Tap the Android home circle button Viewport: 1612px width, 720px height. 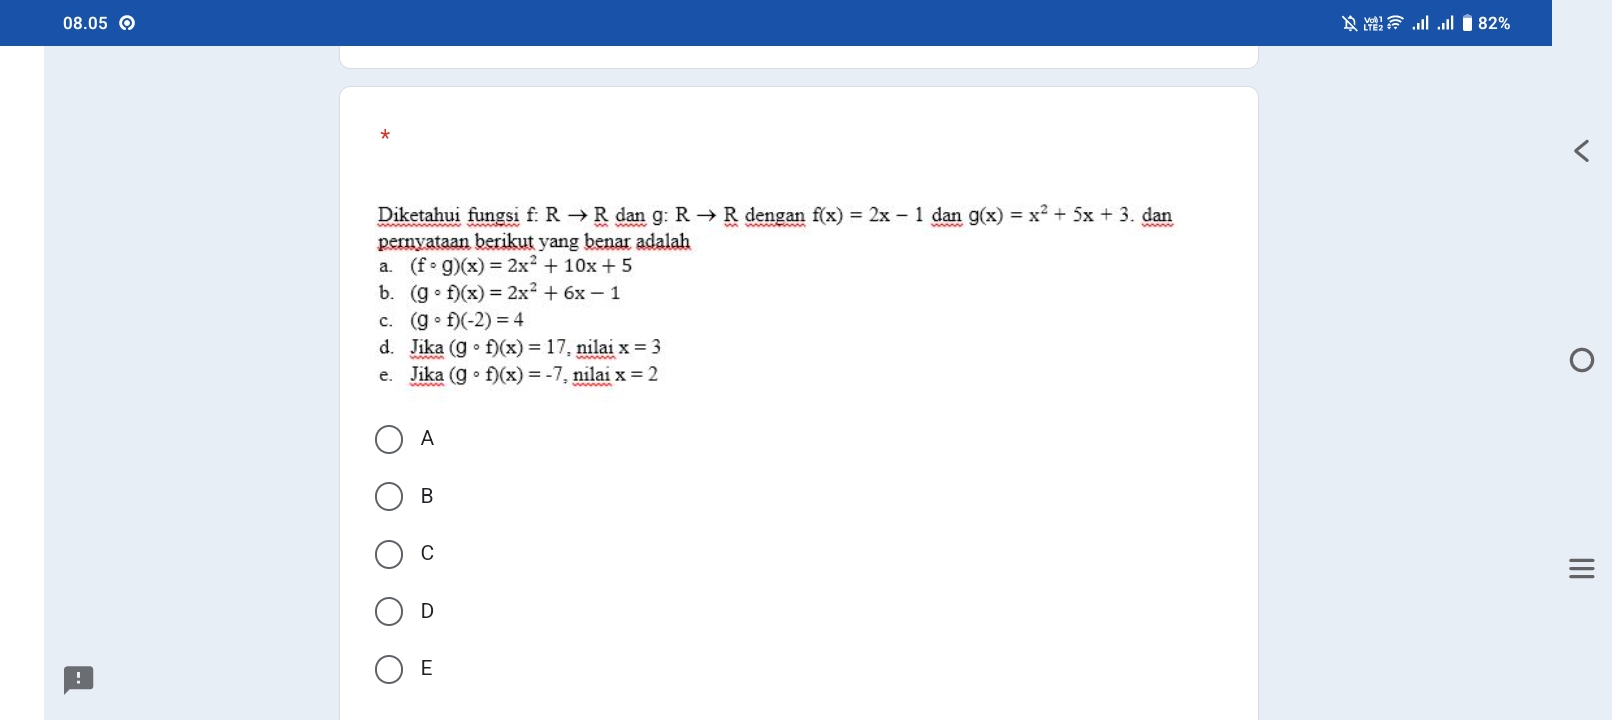point(1582,360)
